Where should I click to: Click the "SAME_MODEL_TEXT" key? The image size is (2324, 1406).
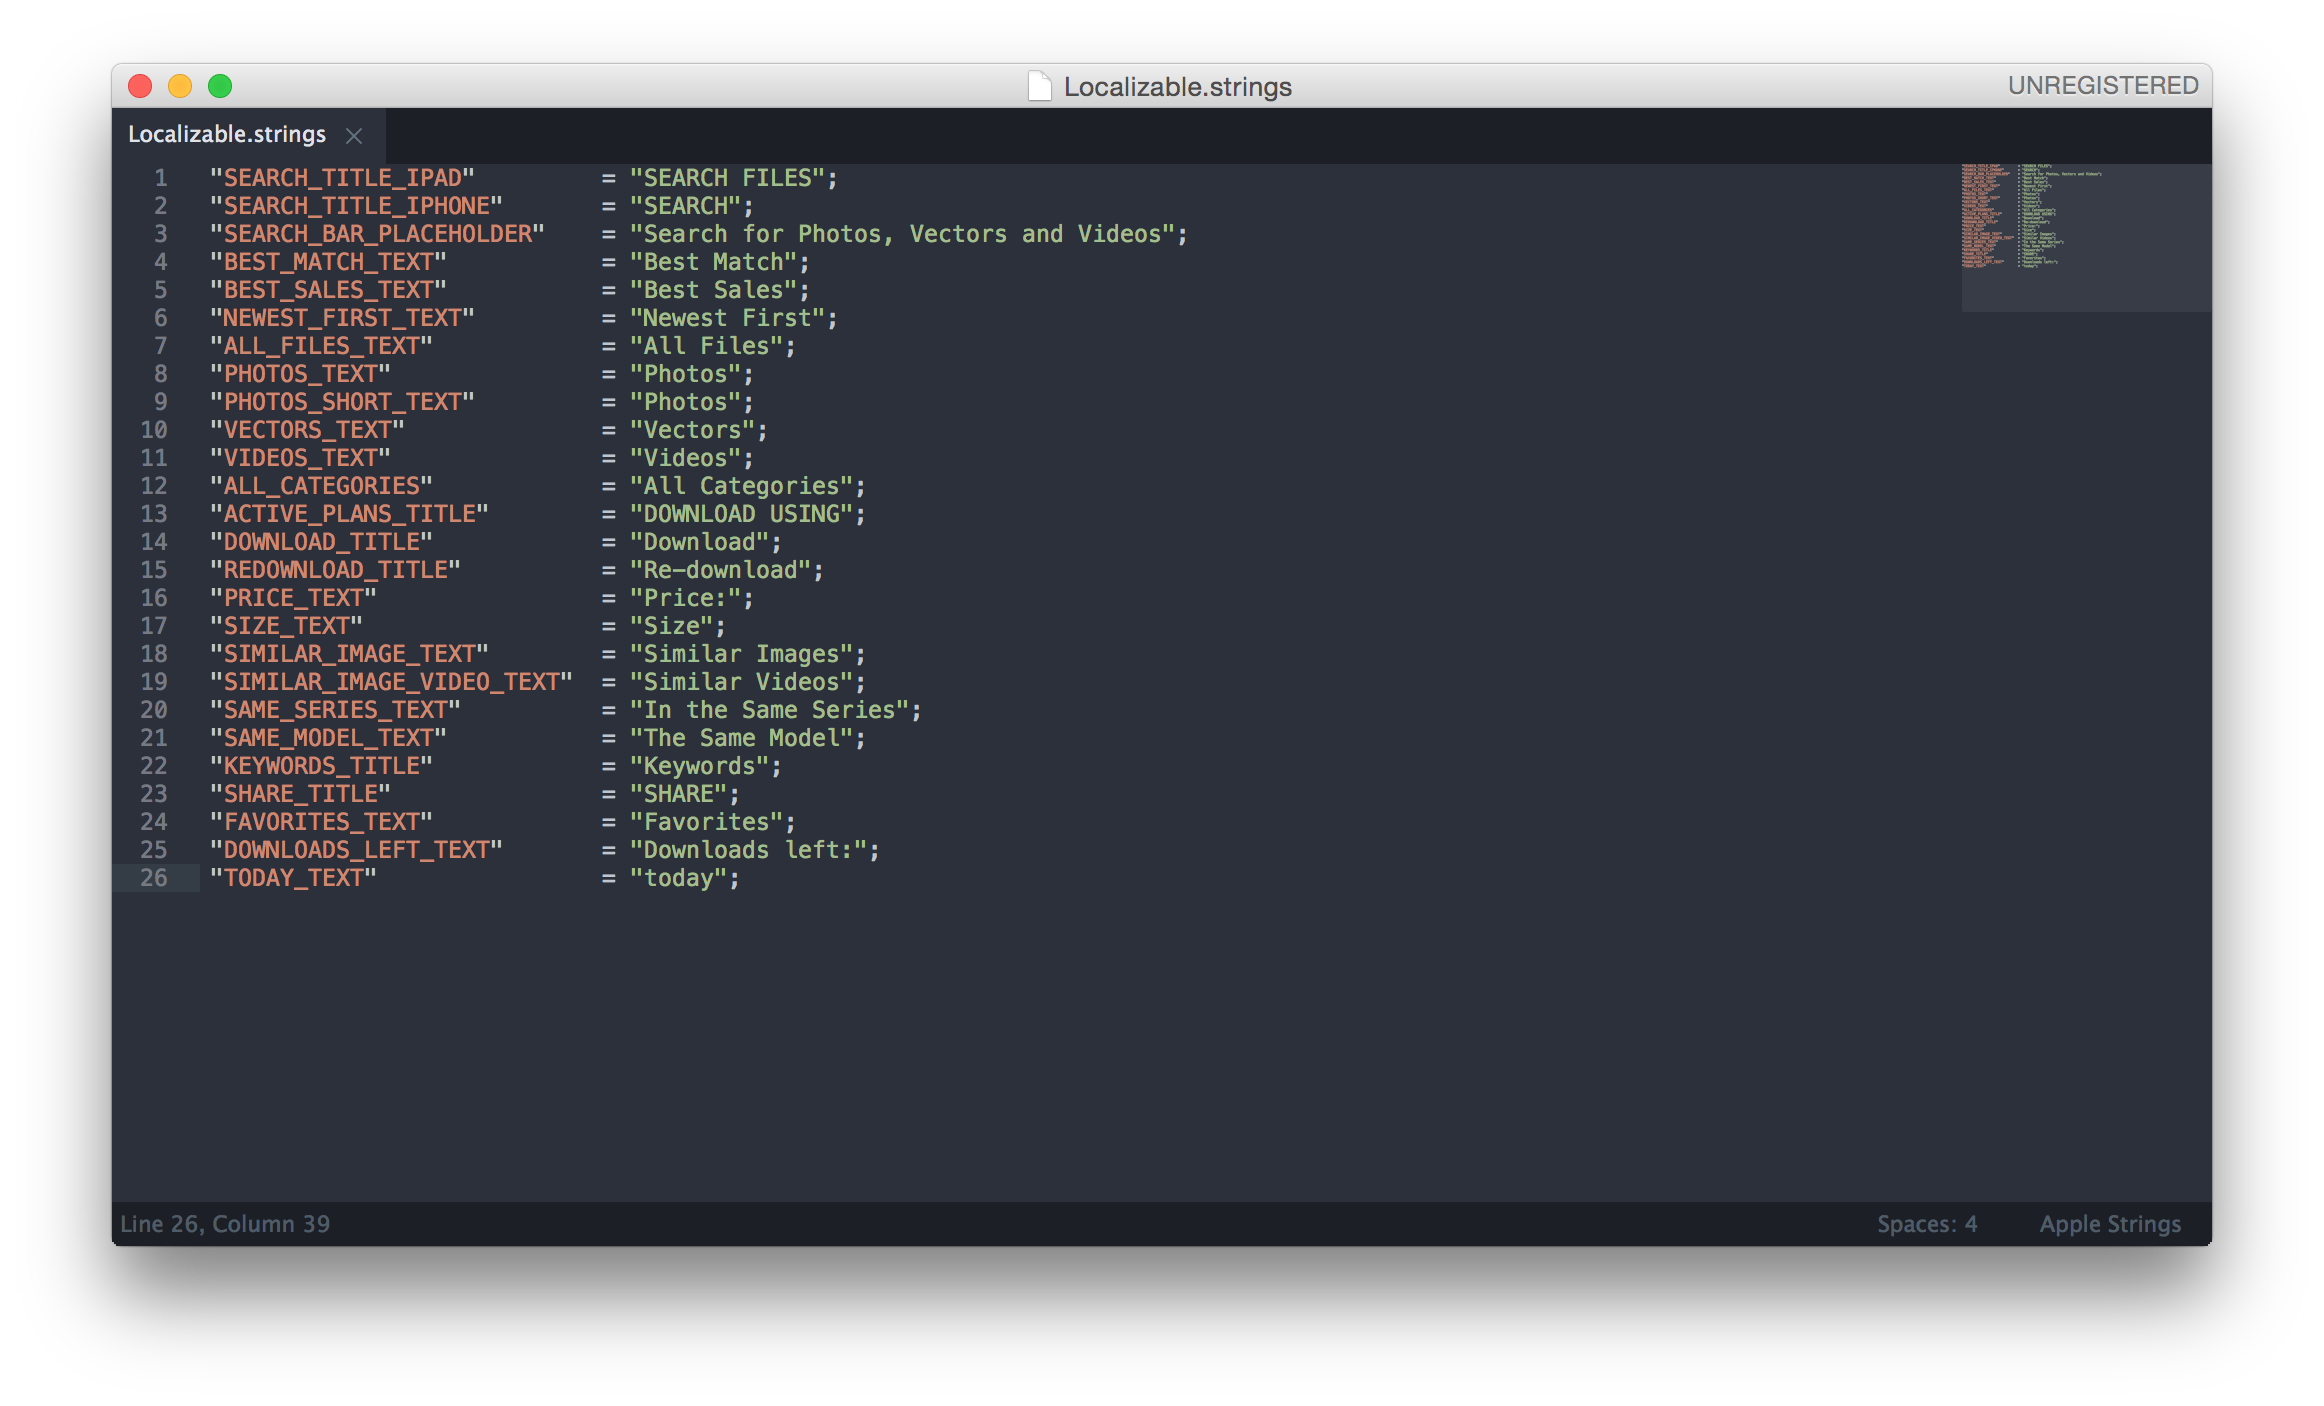pos(328,737)
